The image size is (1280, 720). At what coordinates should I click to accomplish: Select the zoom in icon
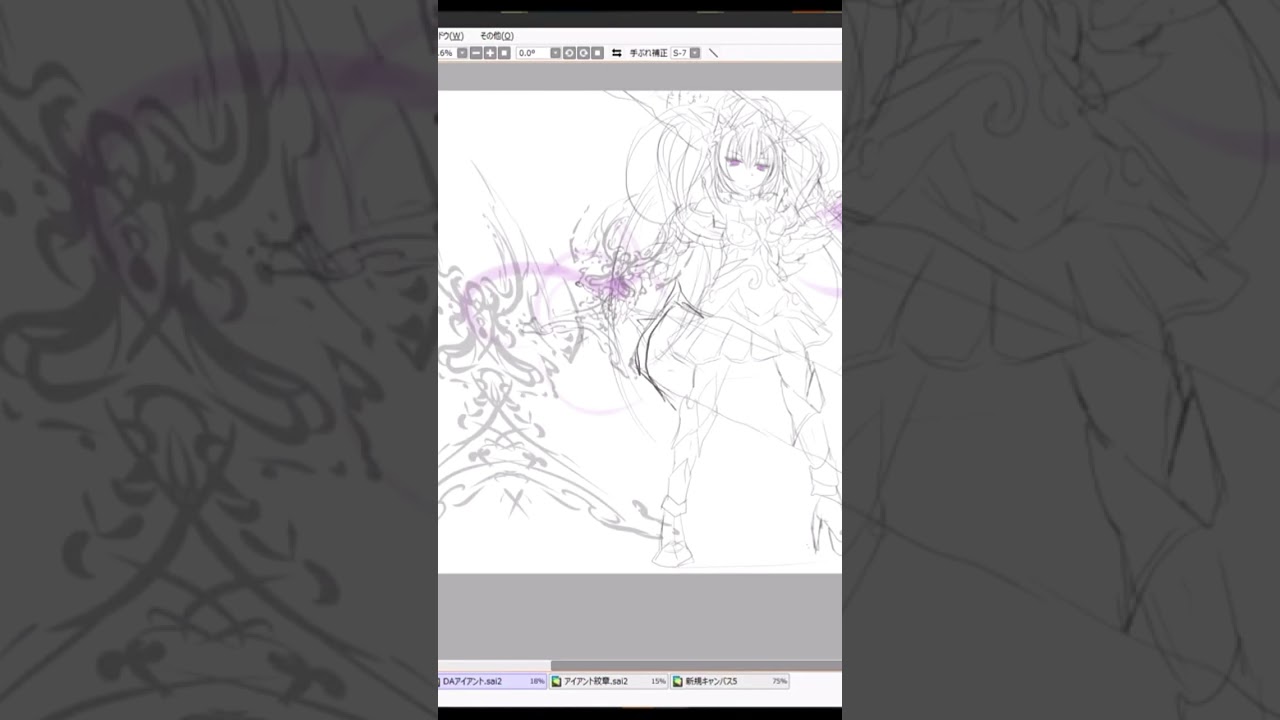click(490, 52)
